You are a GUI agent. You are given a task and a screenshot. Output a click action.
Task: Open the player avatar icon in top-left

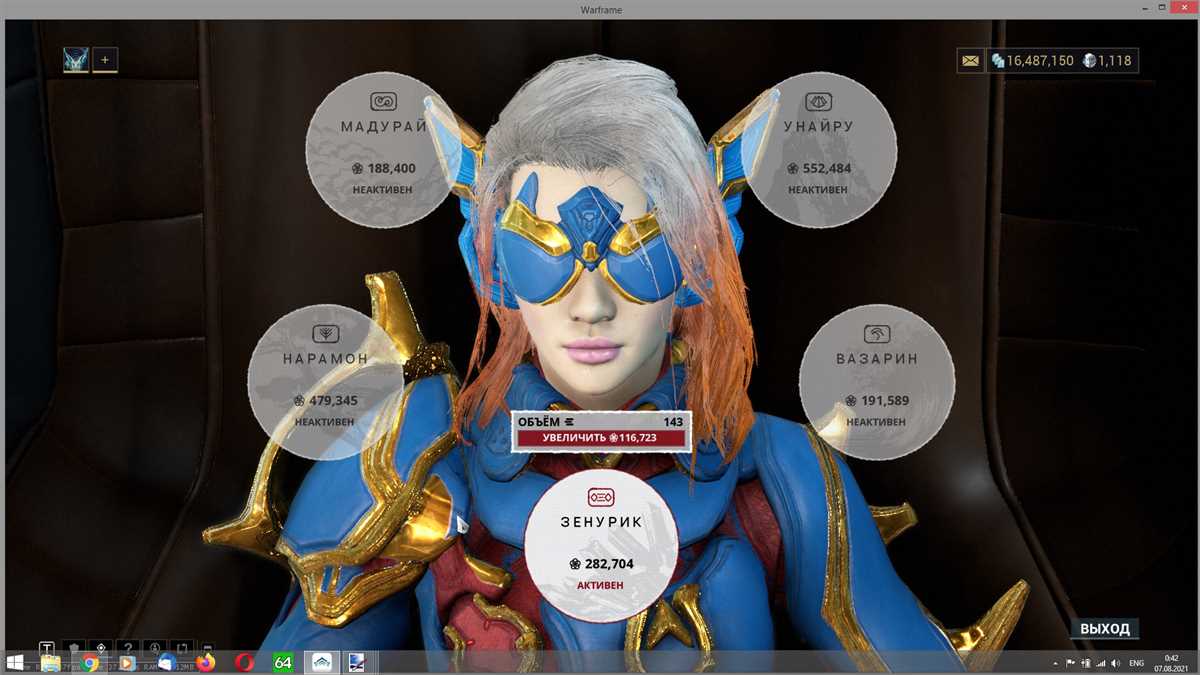tap(76, 60)
